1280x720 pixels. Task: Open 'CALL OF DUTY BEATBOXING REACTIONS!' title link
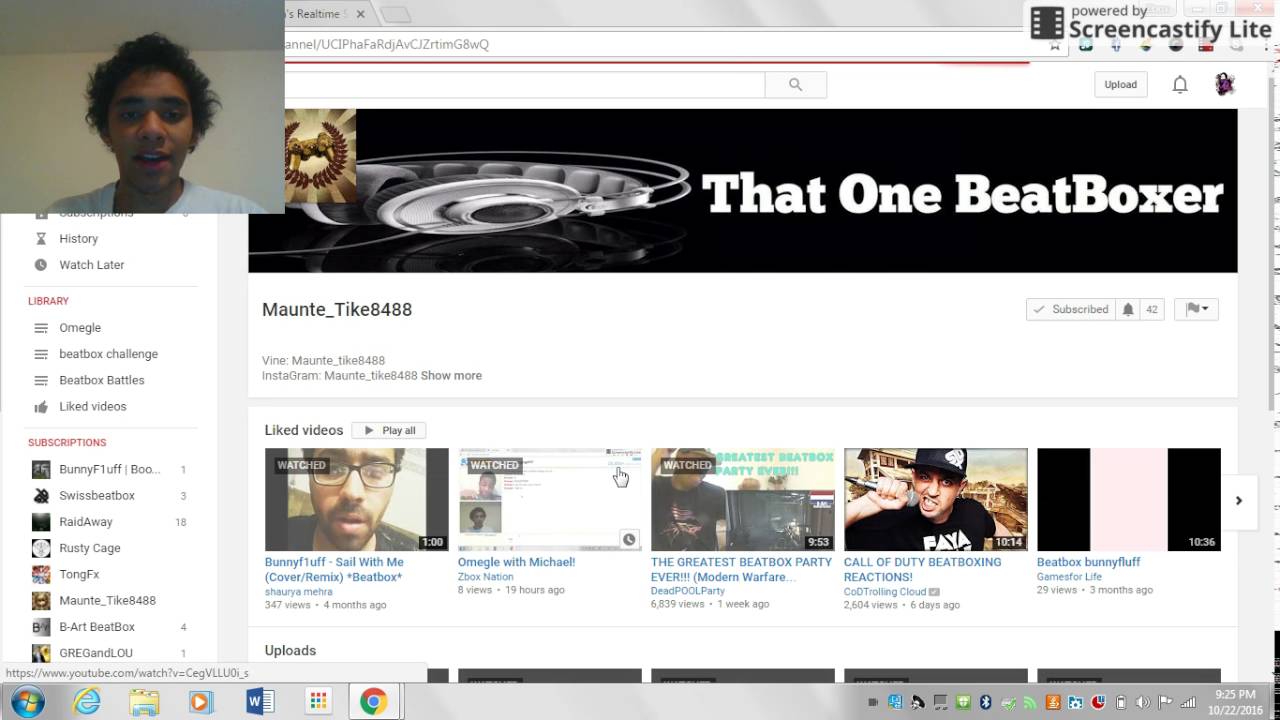click(922, 569)
